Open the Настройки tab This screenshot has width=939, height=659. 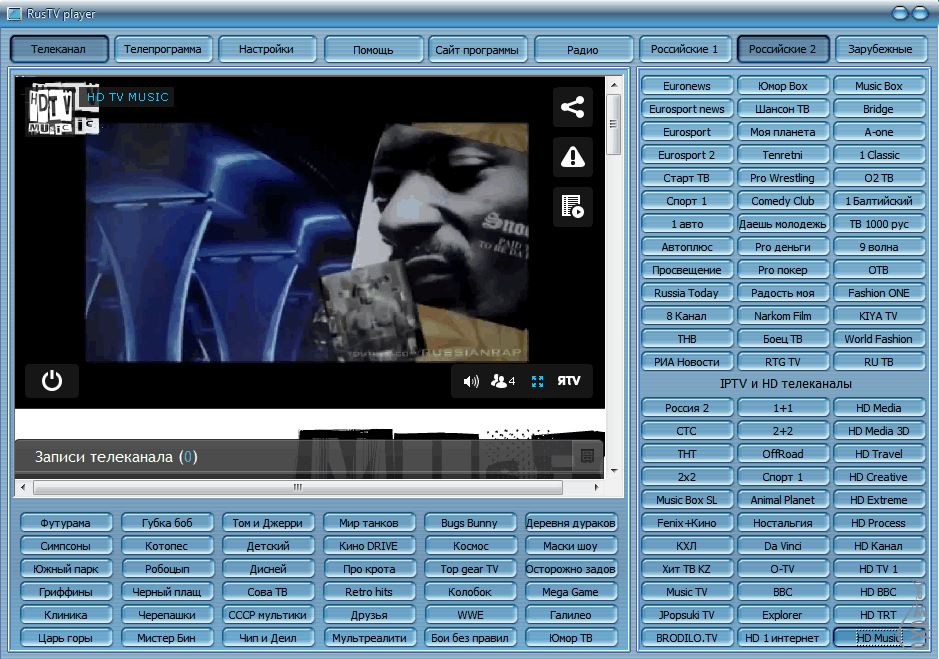266,49
